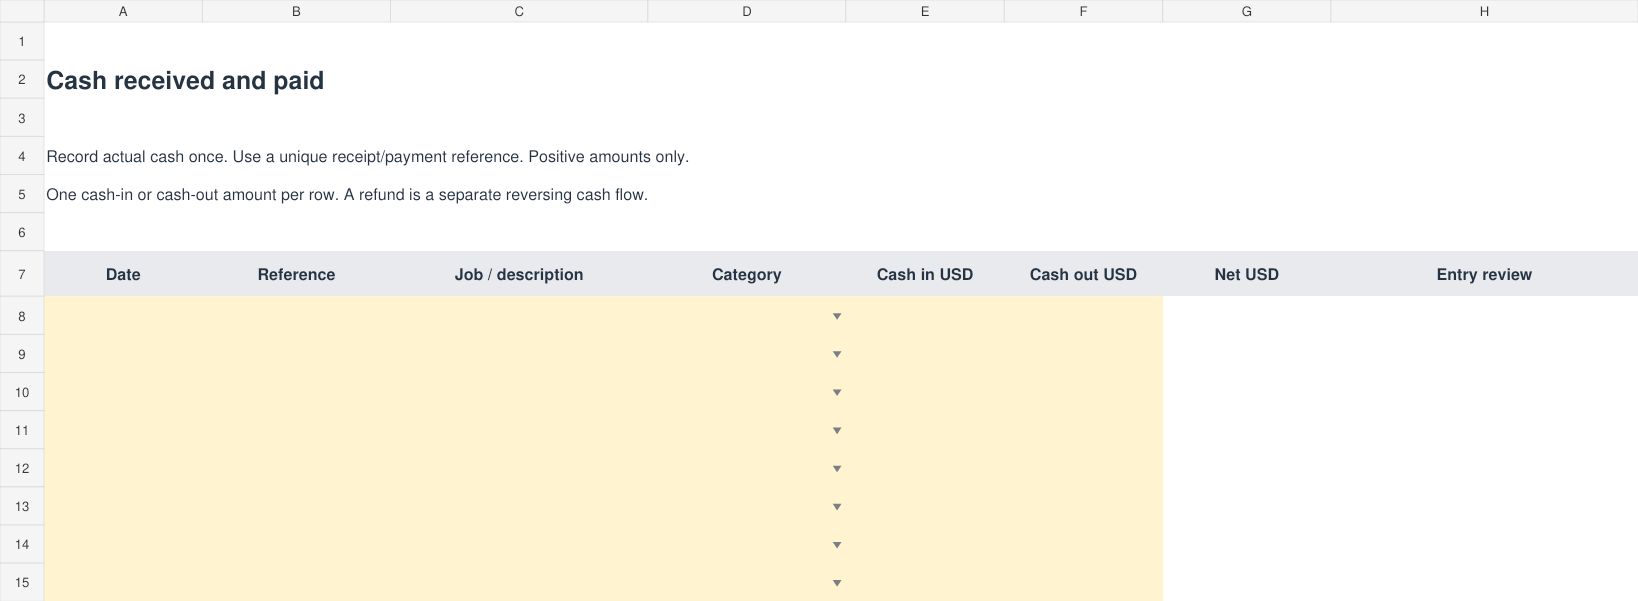Click the 'Net USD' heading cell
This screenshot has height=601, width=1638.
click(x=1247, y=274)
